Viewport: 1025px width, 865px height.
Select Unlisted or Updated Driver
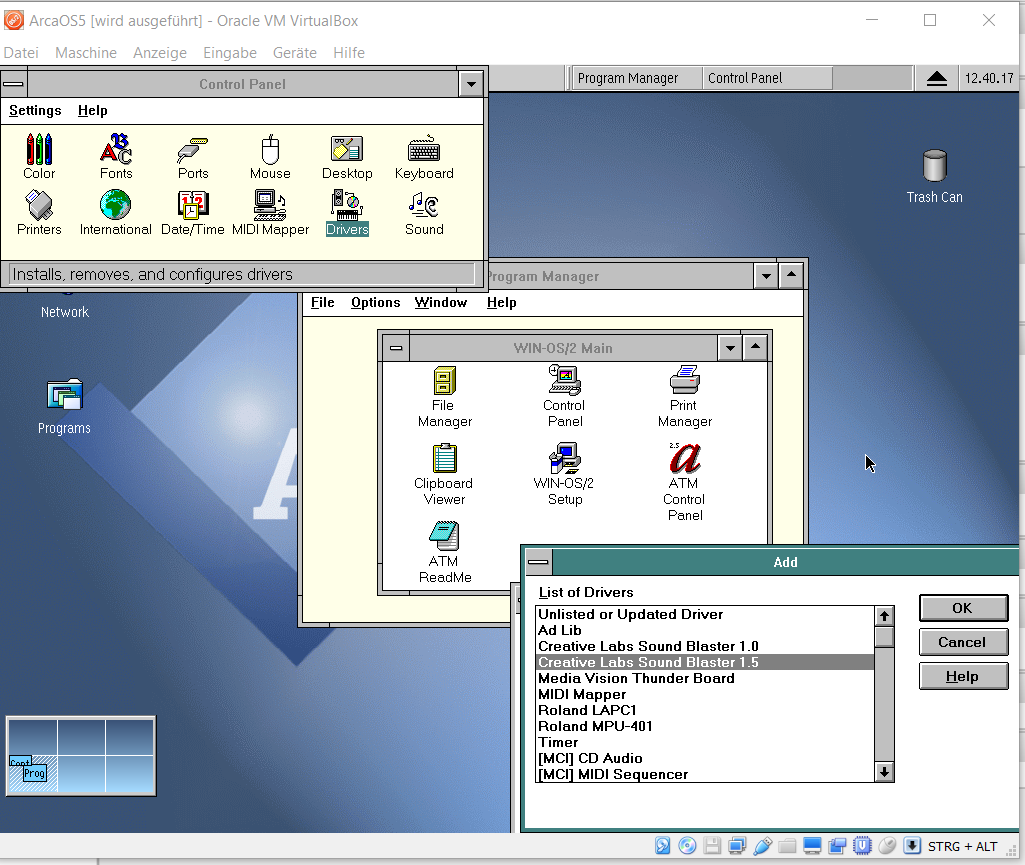tap(705, 614)
